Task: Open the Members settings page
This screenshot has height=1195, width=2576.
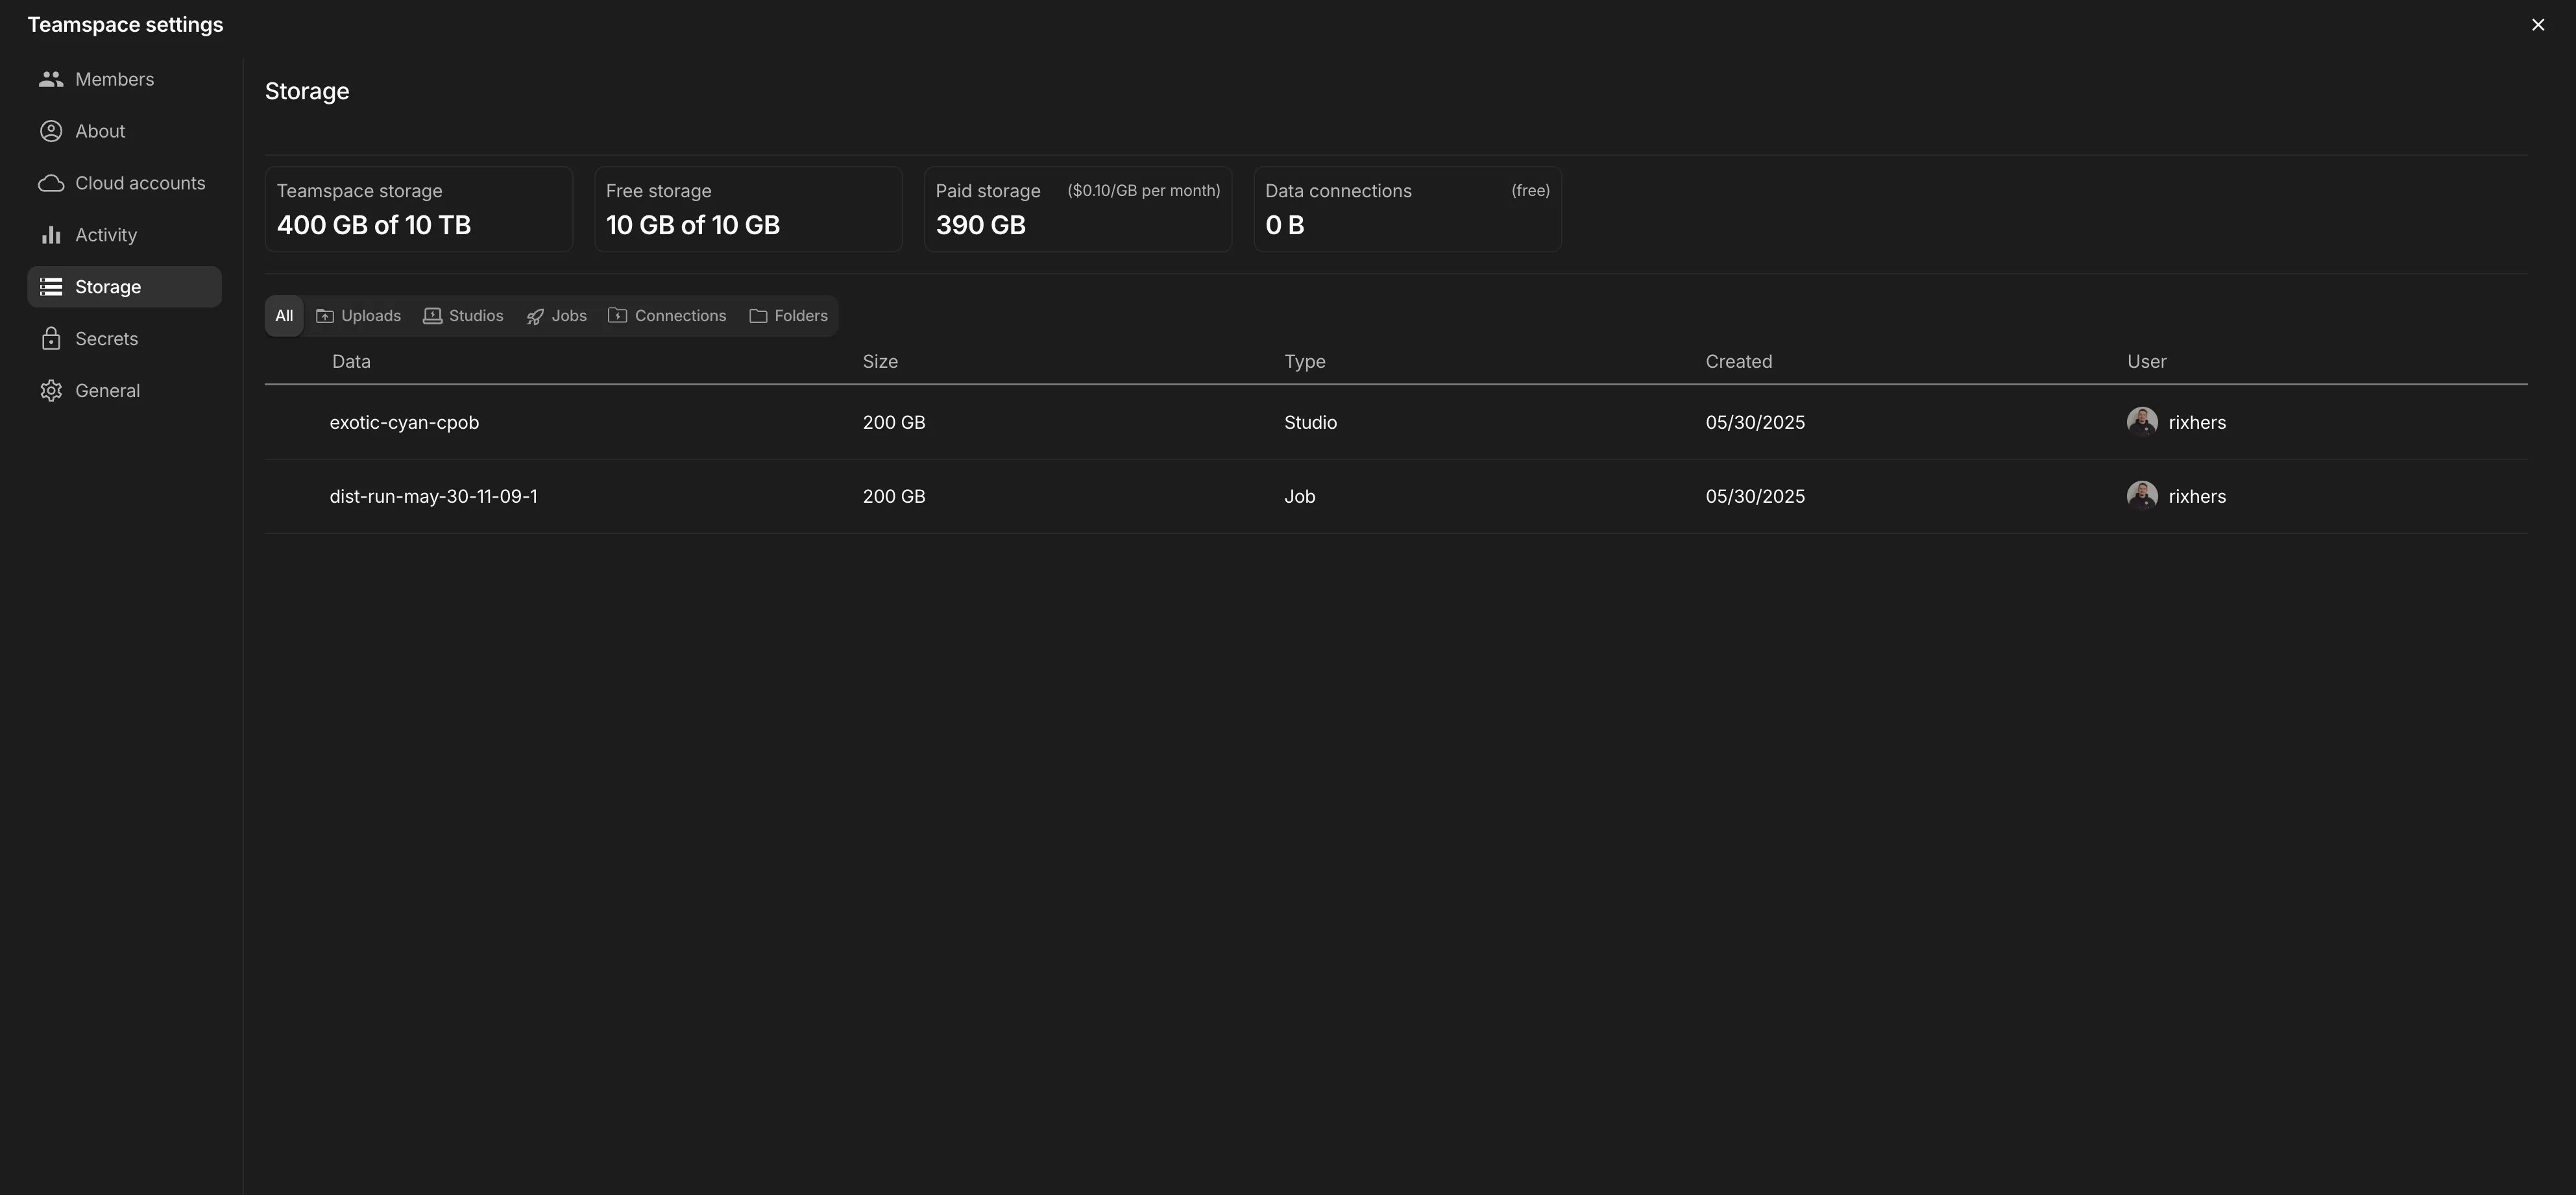Action: click(x=124, y=79)
